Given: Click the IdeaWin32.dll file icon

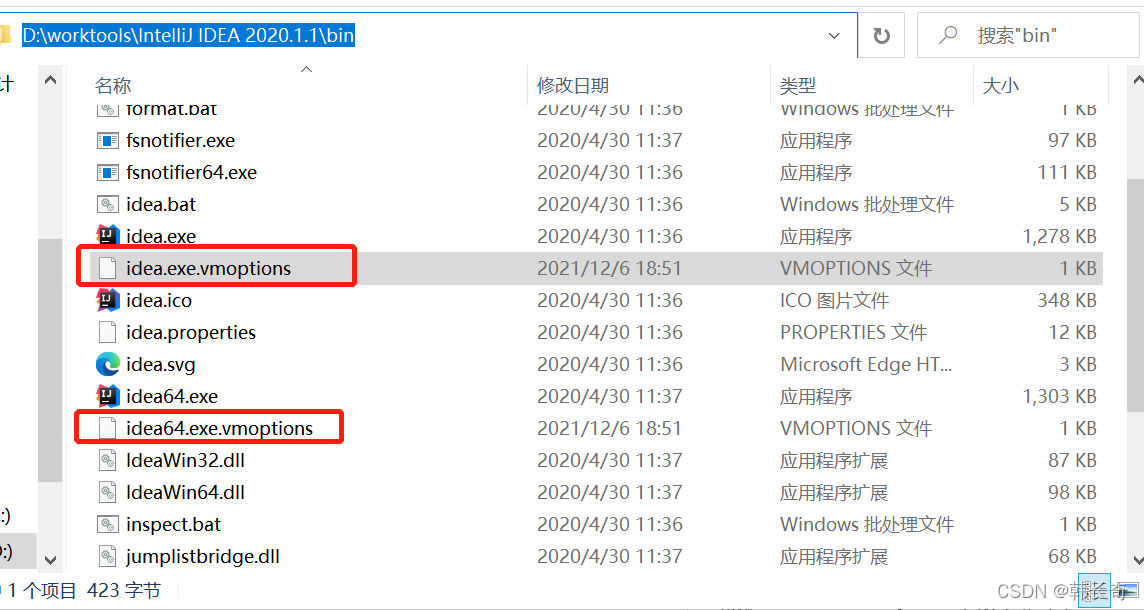Looking at the screenshot, I should click(108, 460).
